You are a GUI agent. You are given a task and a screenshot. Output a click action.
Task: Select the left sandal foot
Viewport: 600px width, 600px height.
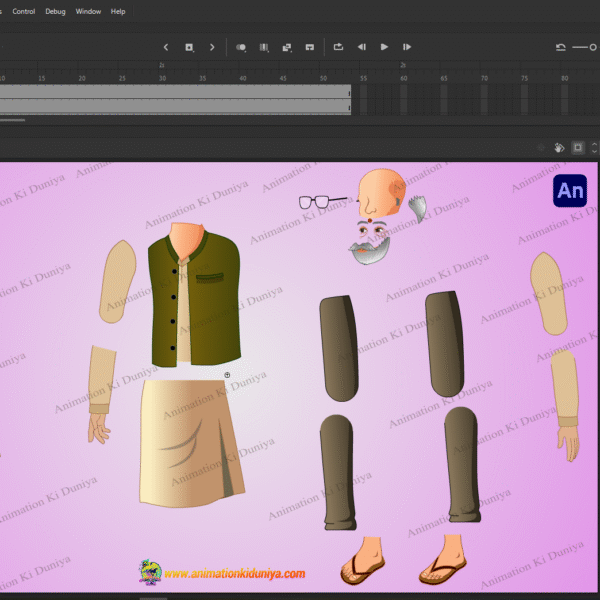coord(362,561)
